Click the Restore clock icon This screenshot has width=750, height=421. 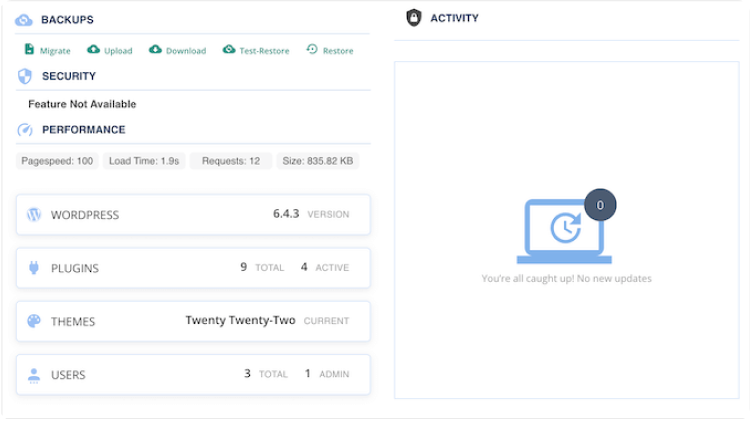[x=312, y=49]
